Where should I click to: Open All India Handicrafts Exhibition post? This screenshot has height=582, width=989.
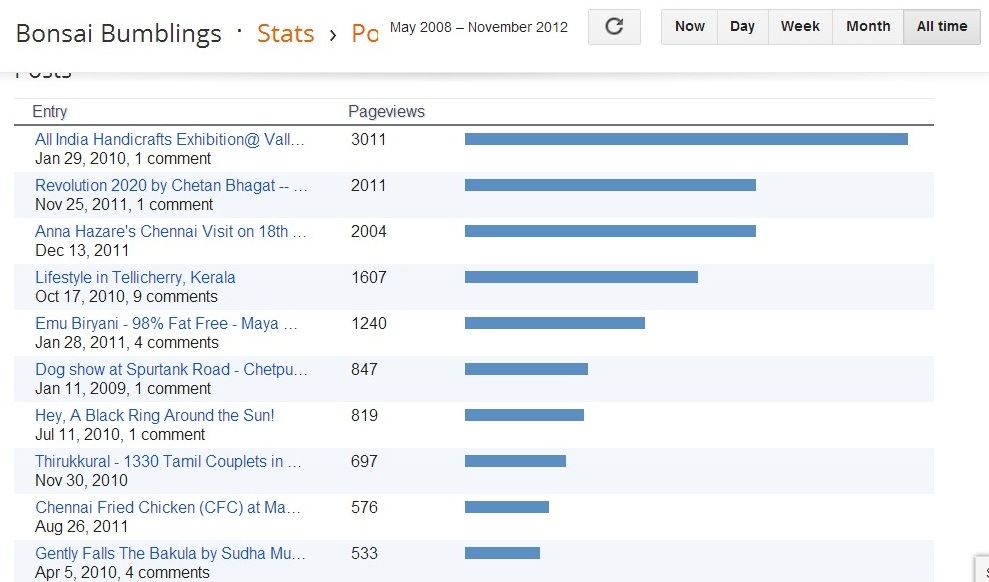pyautogui.click(x=169, y=140)
